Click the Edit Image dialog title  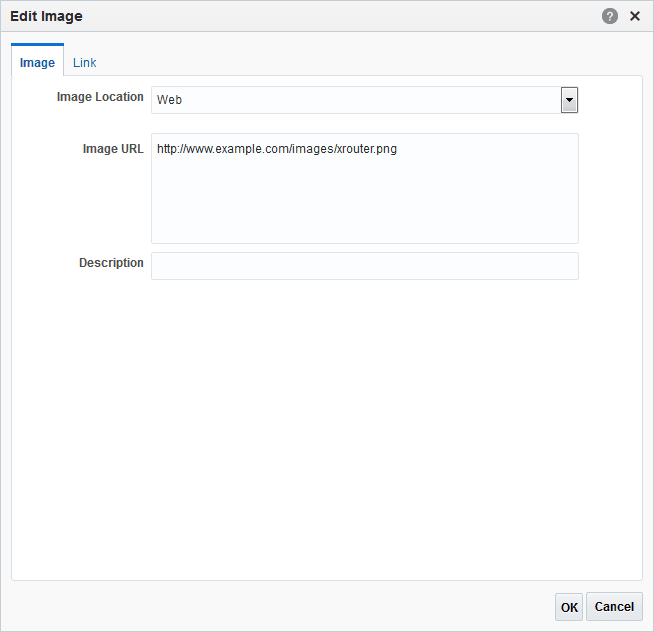pos(46,16)
